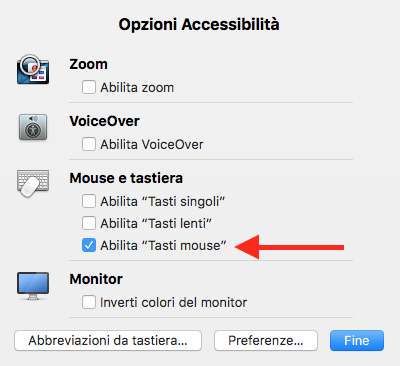Click the "Monitor" section heading
Viewport: 400px width, 366px height.
pos(96,279)
